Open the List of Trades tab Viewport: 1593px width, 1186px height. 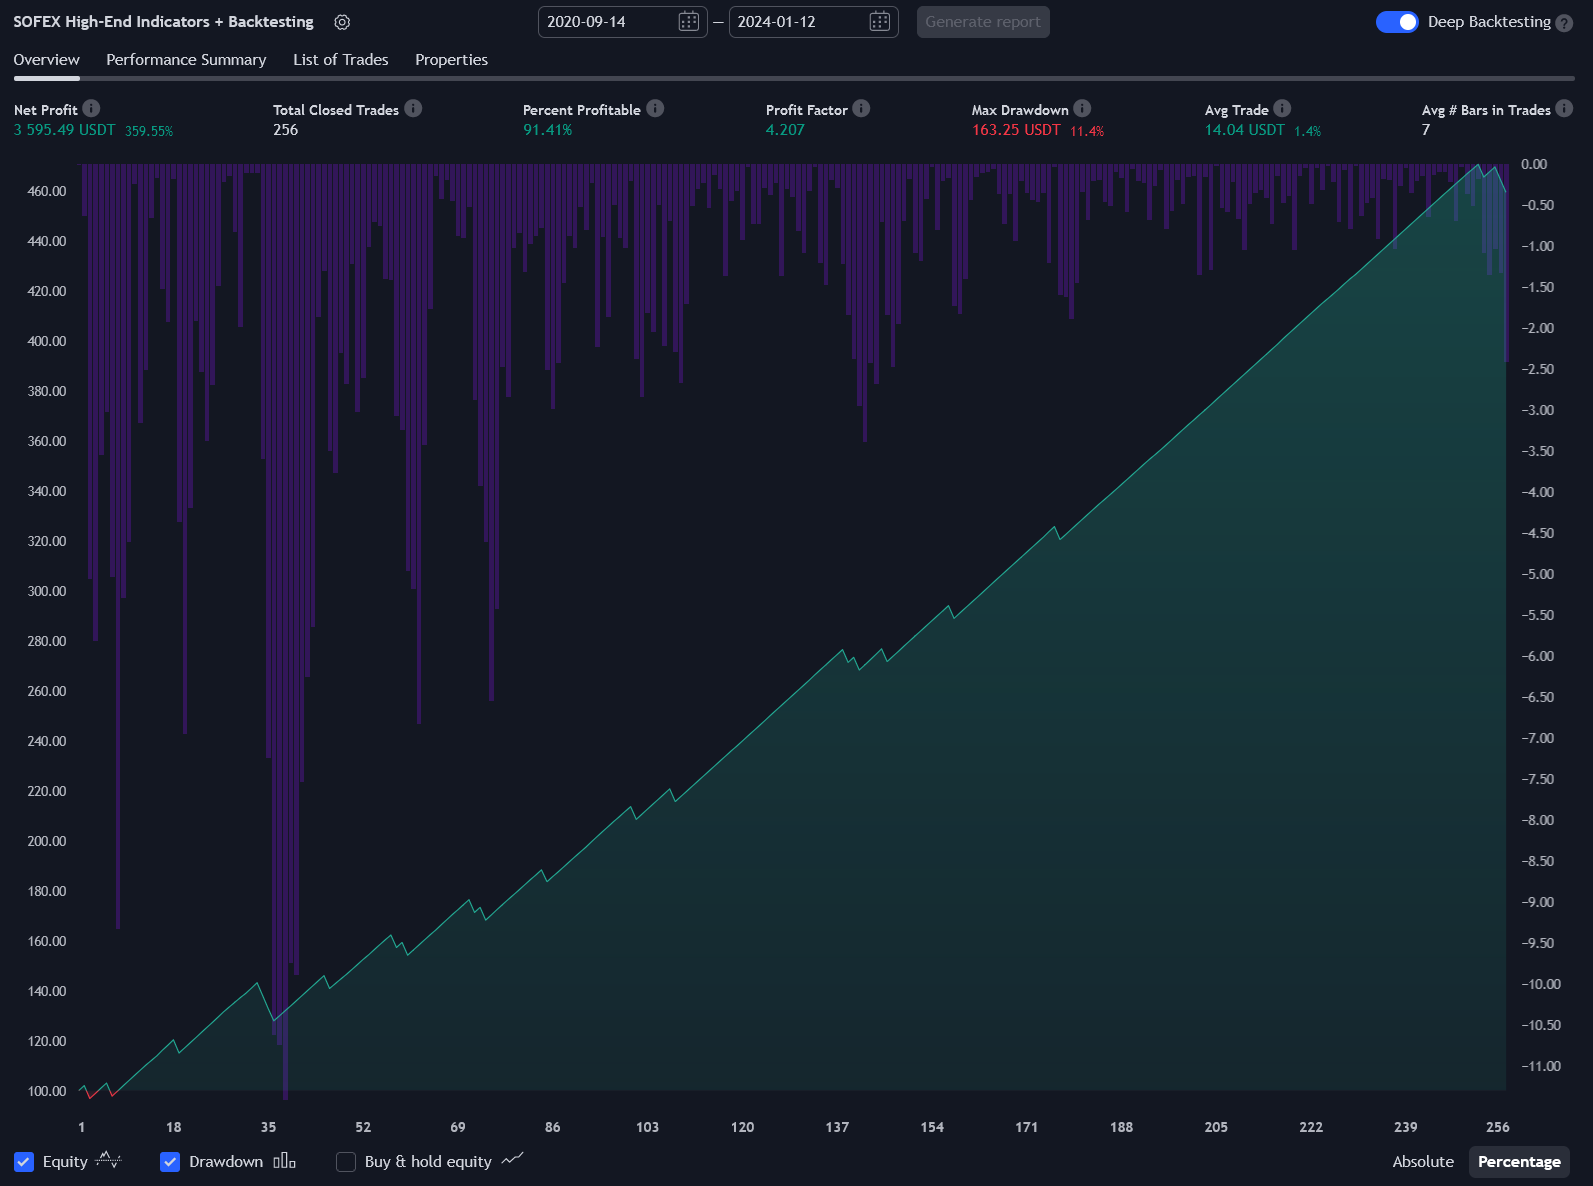click(340, 60)
